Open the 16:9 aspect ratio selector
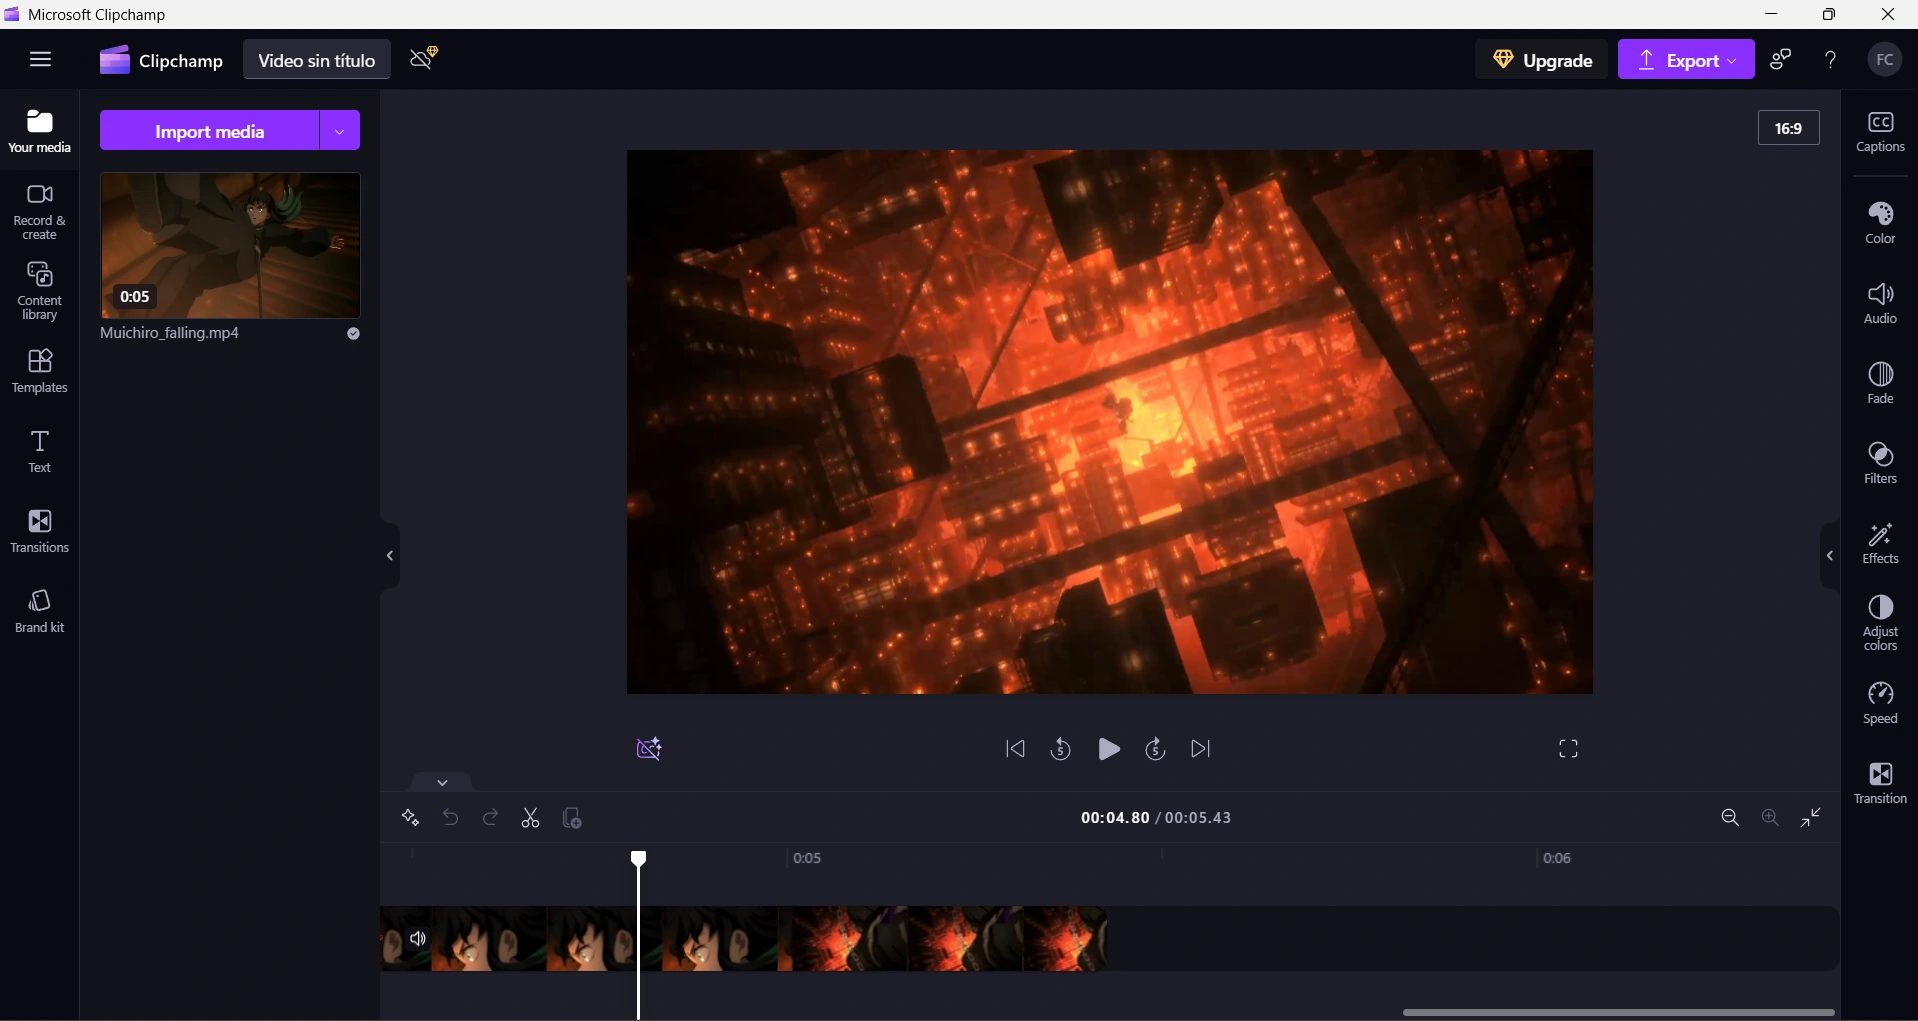Screen dimensions: 1918x1021 click(x=1788, y=128)
